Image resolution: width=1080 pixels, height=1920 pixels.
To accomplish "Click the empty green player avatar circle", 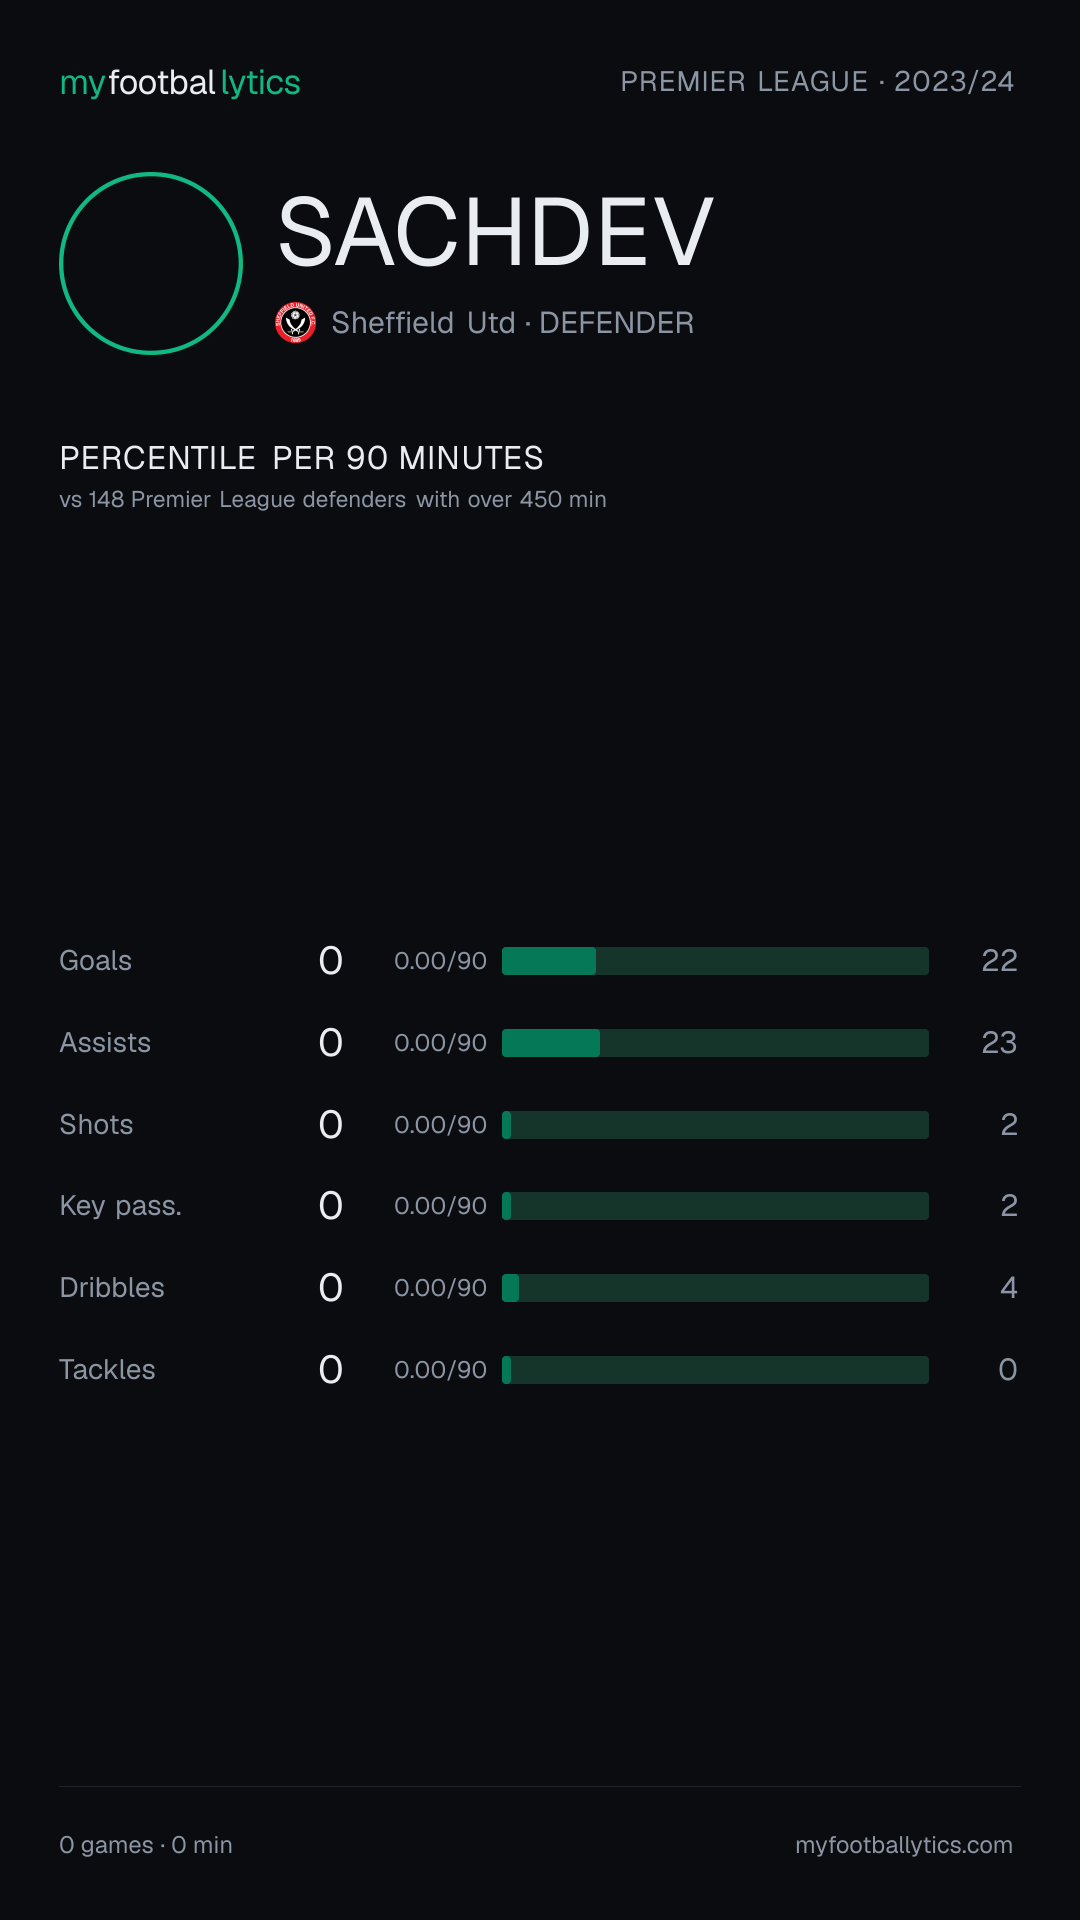I will (151, 263).
